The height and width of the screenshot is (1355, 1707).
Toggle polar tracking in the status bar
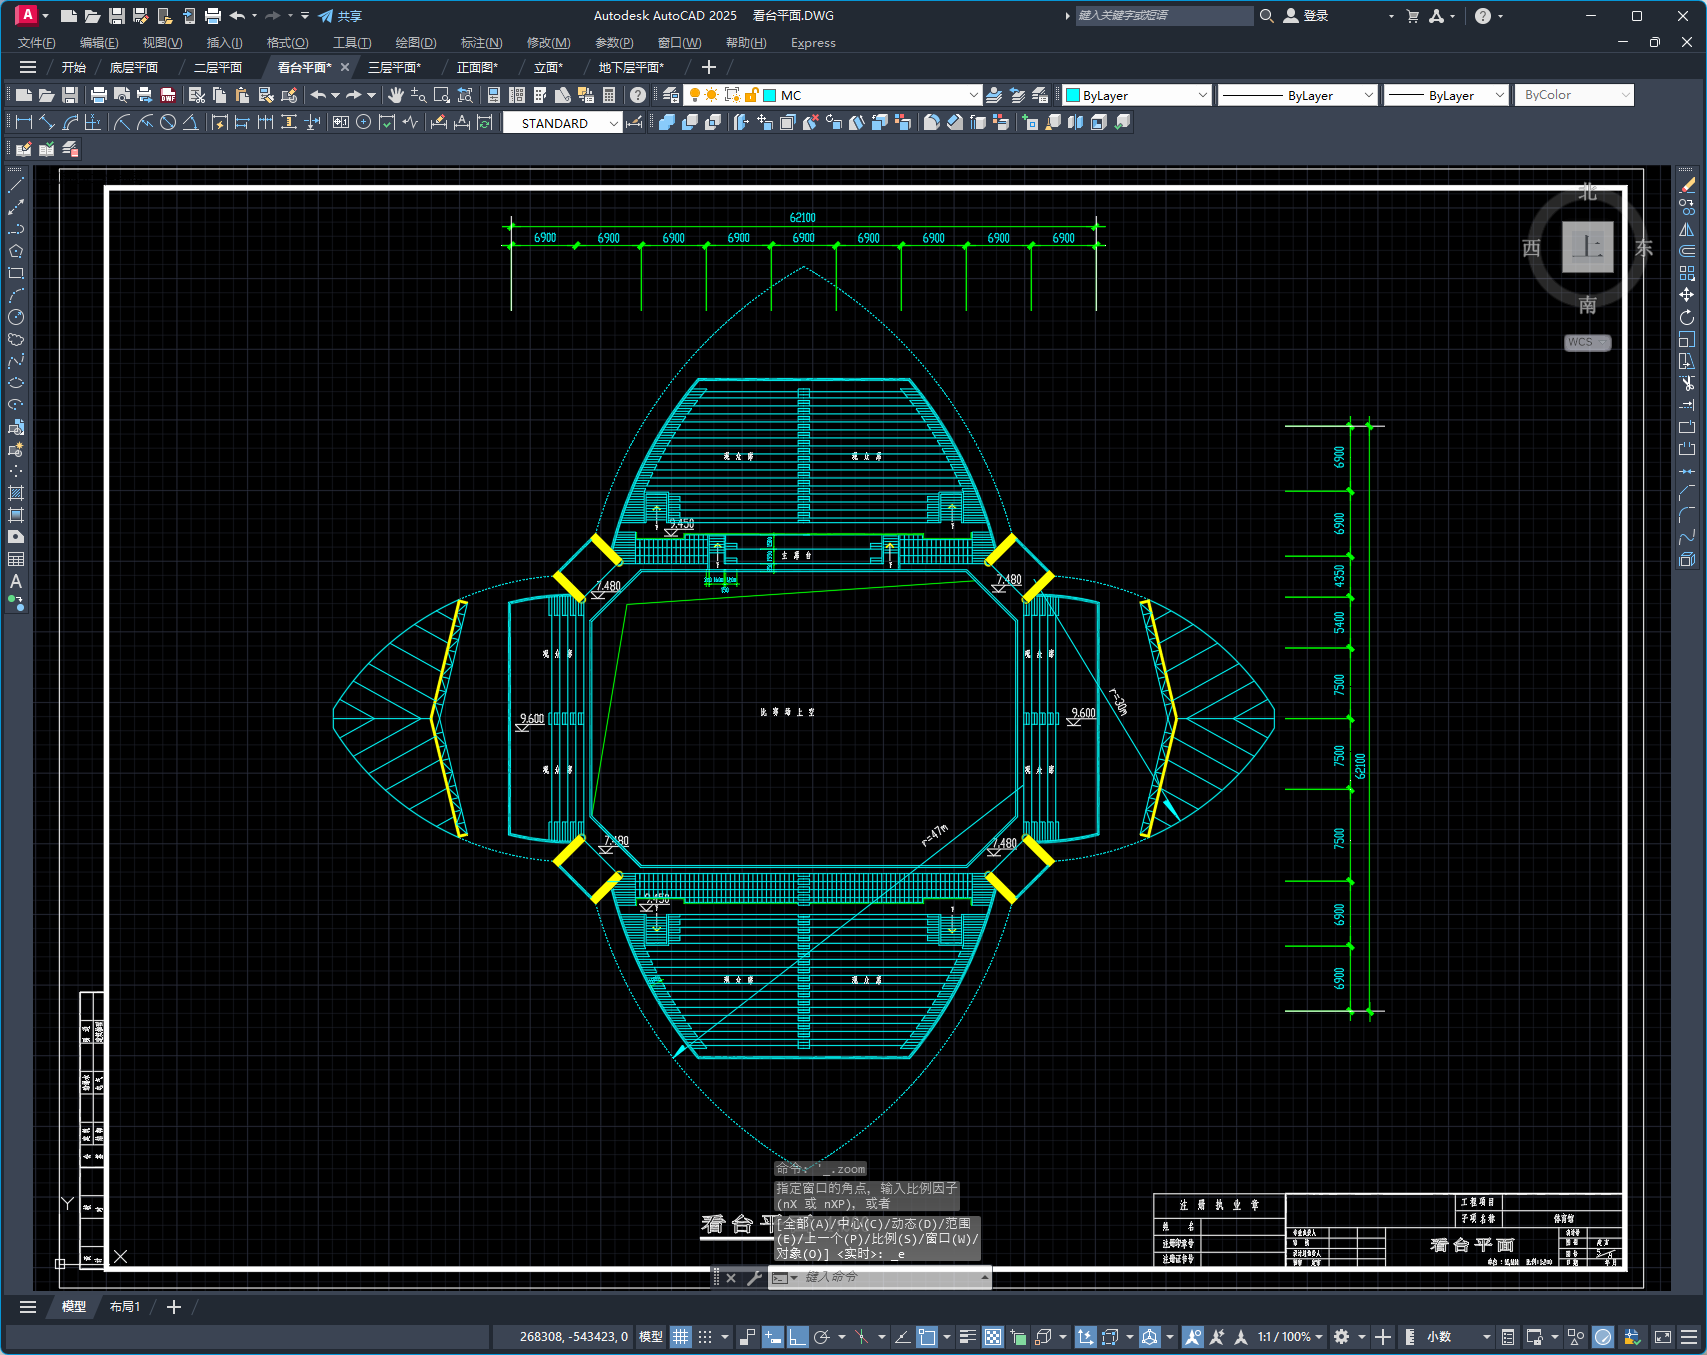pyautogui.click(x=822, y=1337)
